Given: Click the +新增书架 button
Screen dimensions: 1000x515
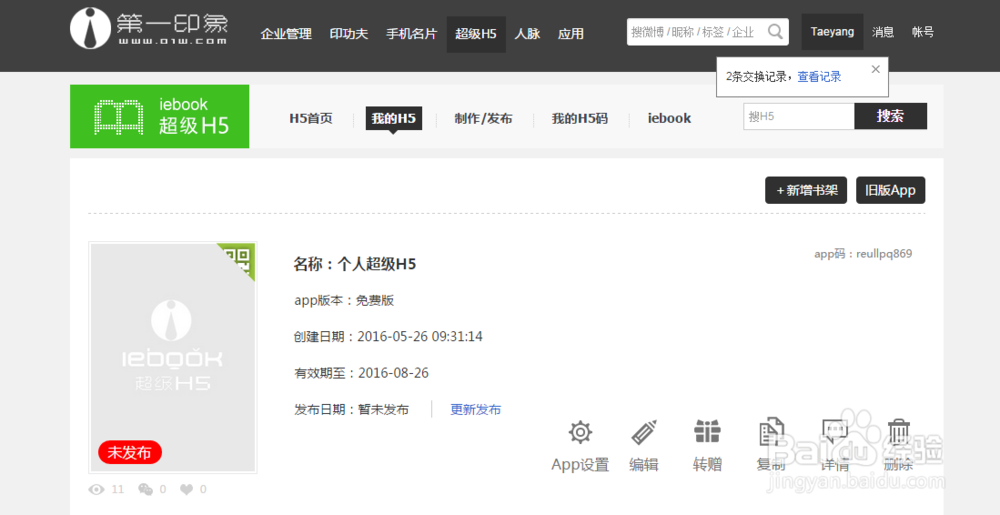Looking at the screenshot, I should 806,190.
